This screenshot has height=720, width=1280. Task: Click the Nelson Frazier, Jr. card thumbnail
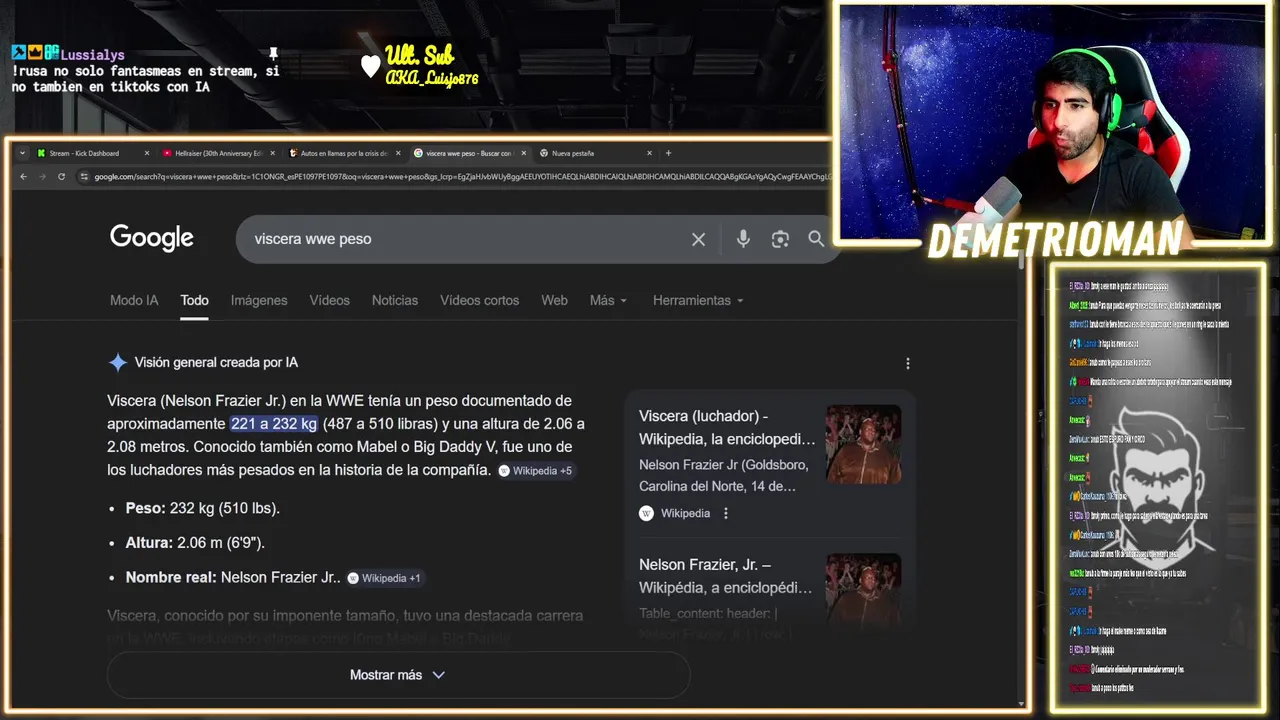coord(863,590)
